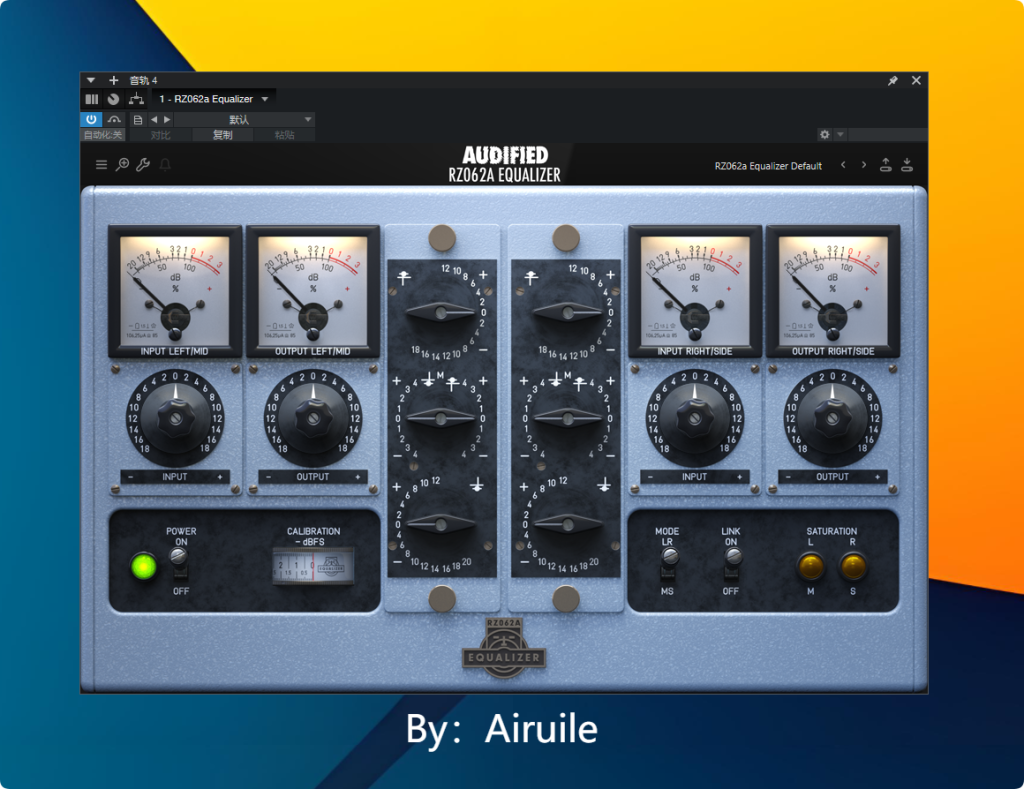The width and height of the screenshot is (1024, 789).
Task: Click the AUDIFIED logo title
Action: tap(505, 155)
